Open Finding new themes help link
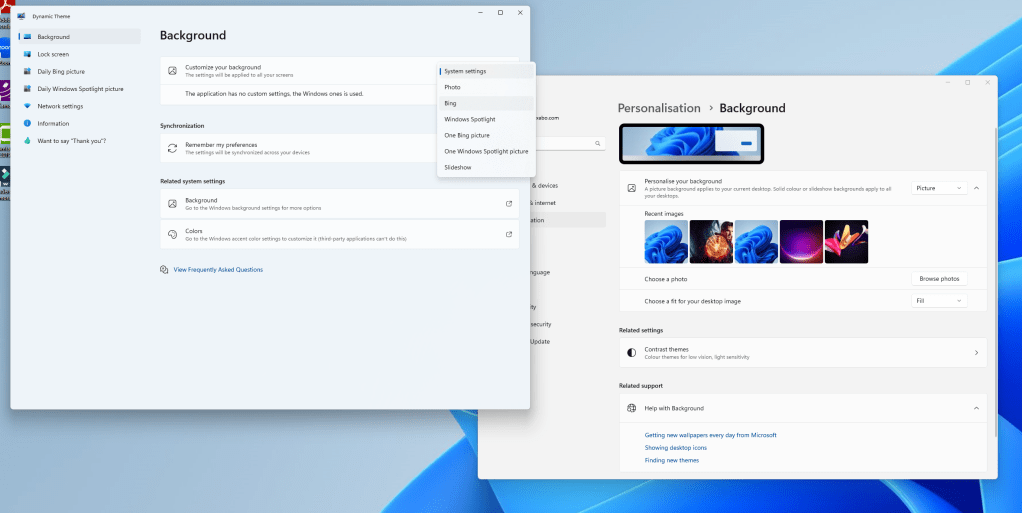Image resolution: width=1022 pixels, height=513 pixels. click(x=671, y=460)
